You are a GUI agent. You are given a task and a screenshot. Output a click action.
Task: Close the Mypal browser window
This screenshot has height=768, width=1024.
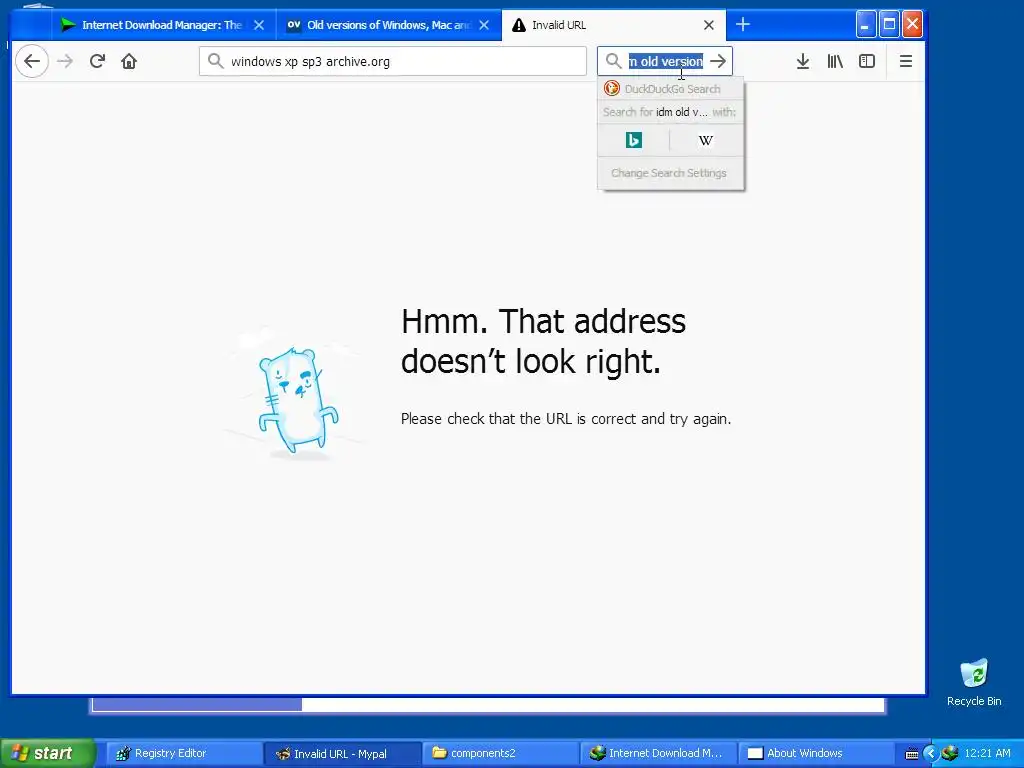tap(912, 25)
